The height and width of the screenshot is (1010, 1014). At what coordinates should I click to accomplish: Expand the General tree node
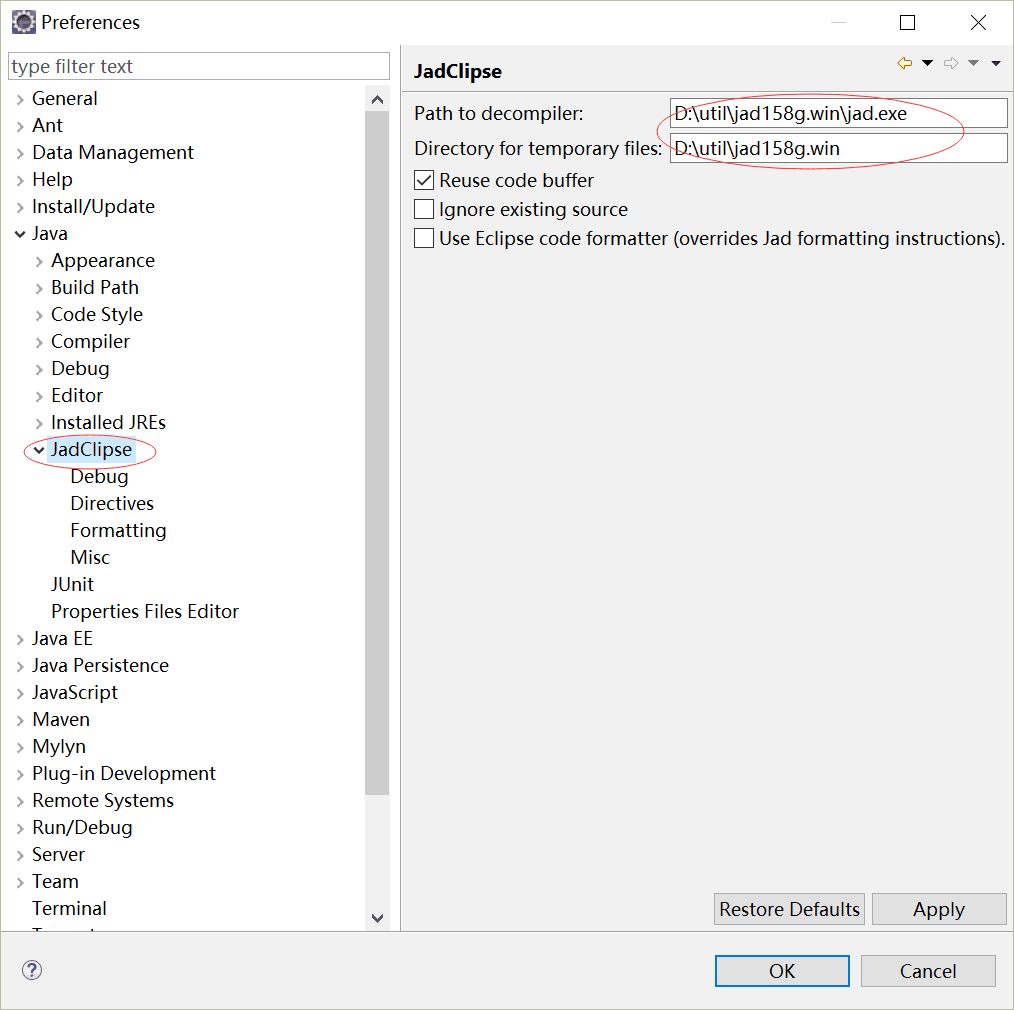20,99
